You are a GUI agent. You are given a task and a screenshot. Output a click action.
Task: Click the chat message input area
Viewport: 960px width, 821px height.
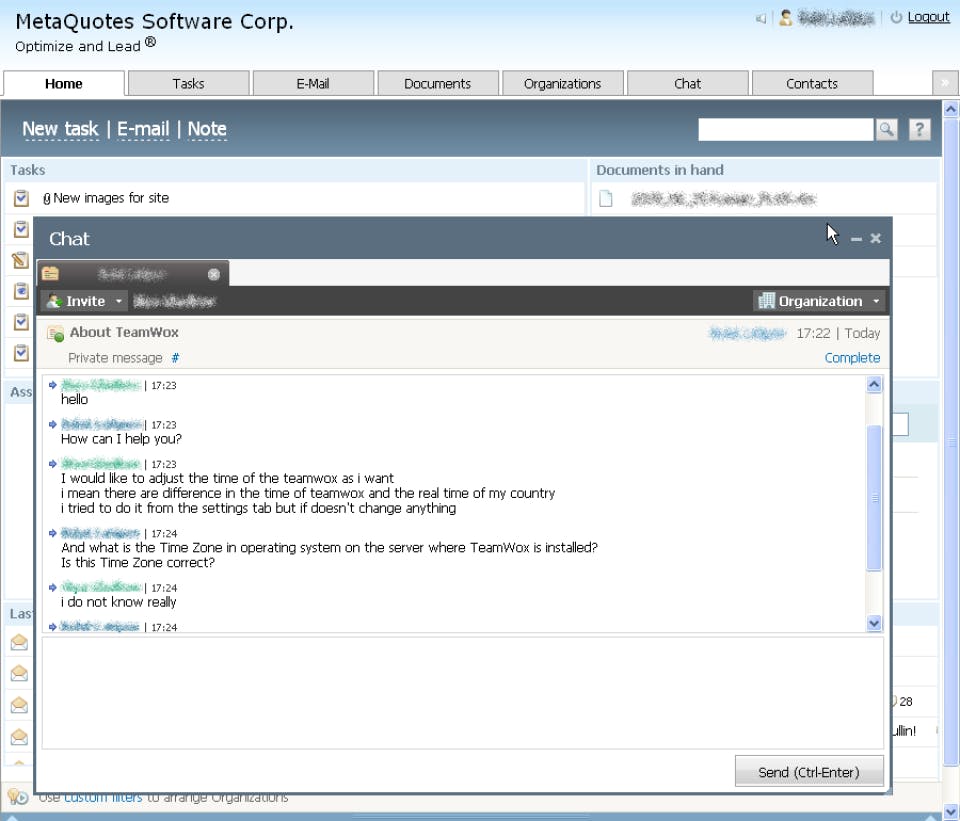(462, 693)
